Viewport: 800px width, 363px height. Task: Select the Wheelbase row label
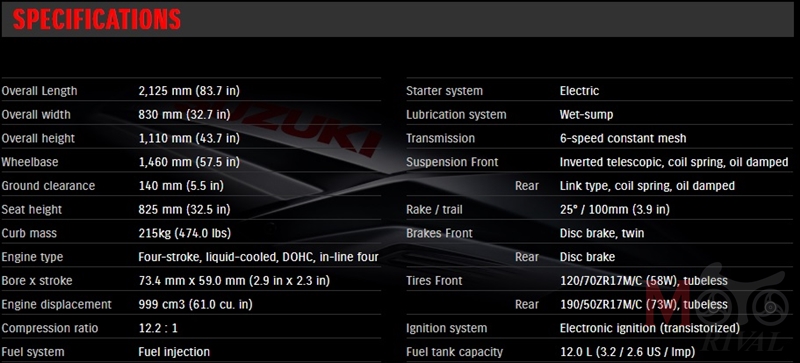point(30,162)
